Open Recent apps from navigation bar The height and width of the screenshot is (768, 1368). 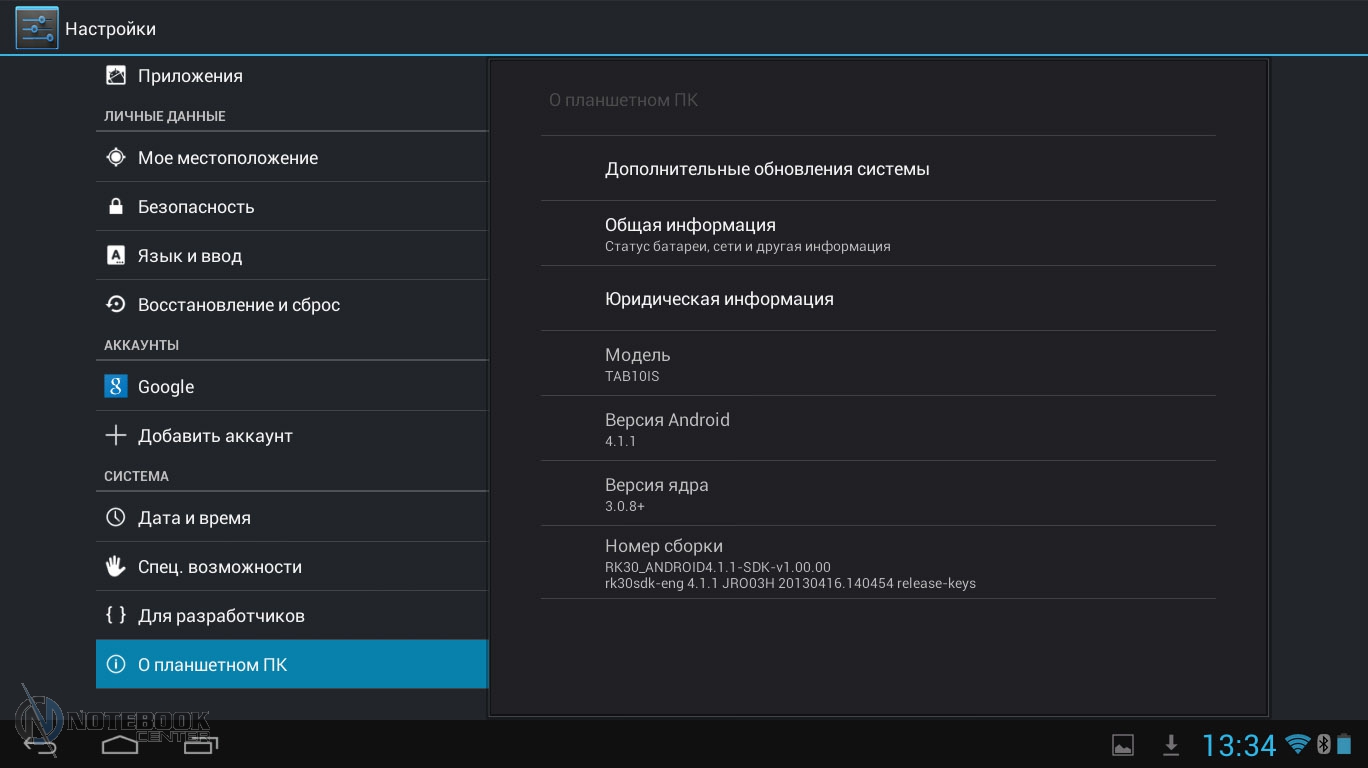[x=200, y=745]
